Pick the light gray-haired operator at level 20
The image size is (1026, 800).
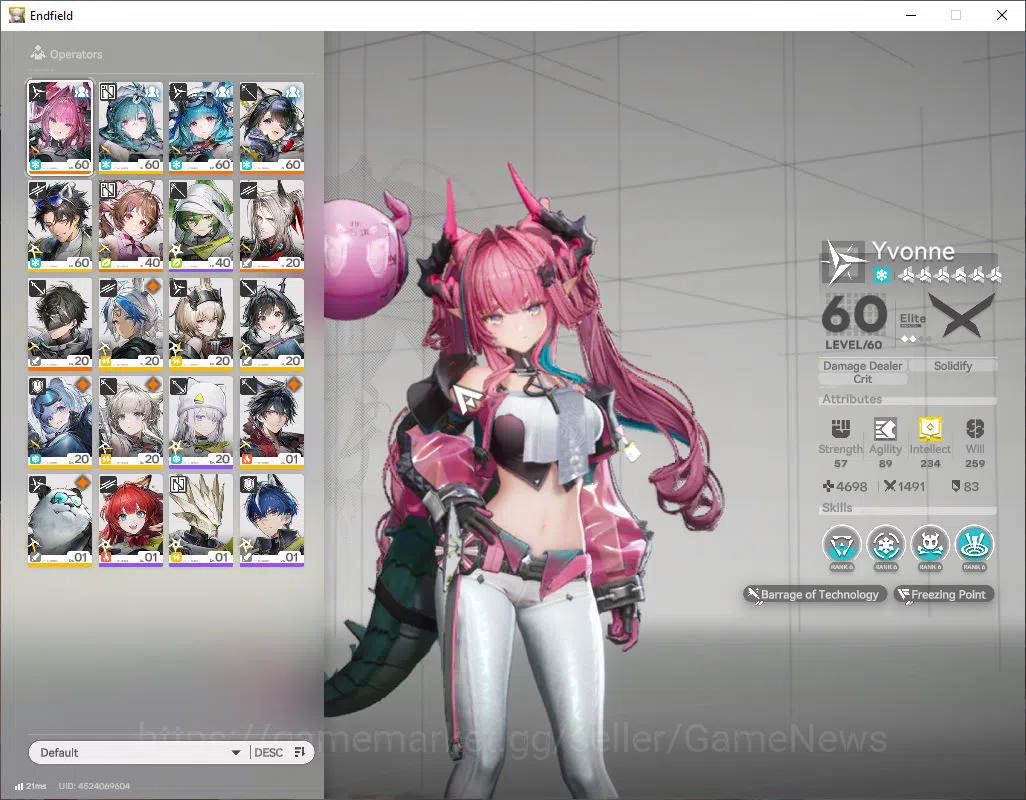(131, 422)
